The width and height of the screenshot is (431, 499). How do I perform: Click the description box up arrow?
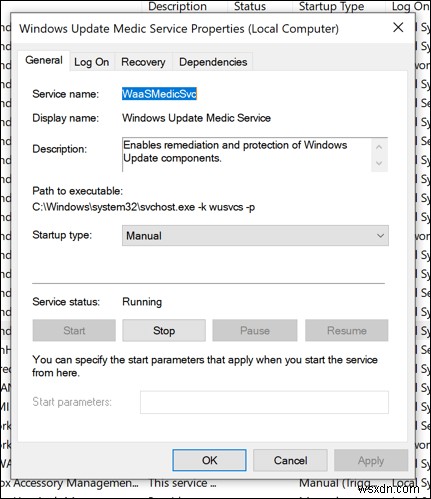click(379, 147)
